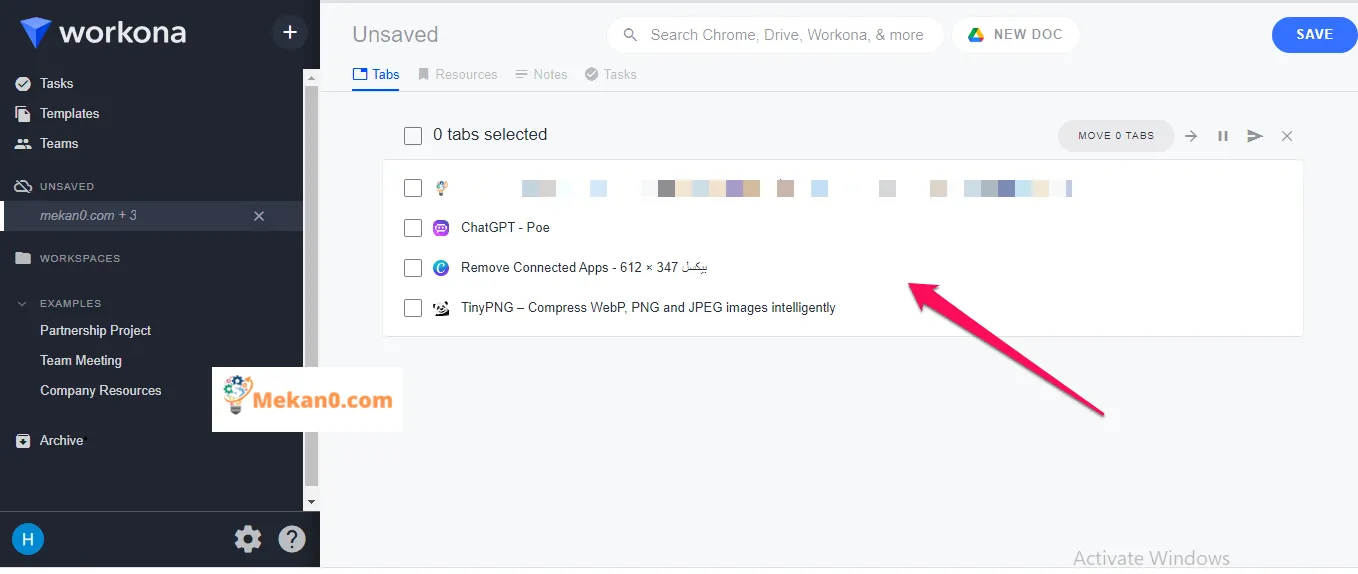Open Teams in the sidebar
Image resolution: width=1358 pixels, height=574 pixels.
tap(59, 143)
